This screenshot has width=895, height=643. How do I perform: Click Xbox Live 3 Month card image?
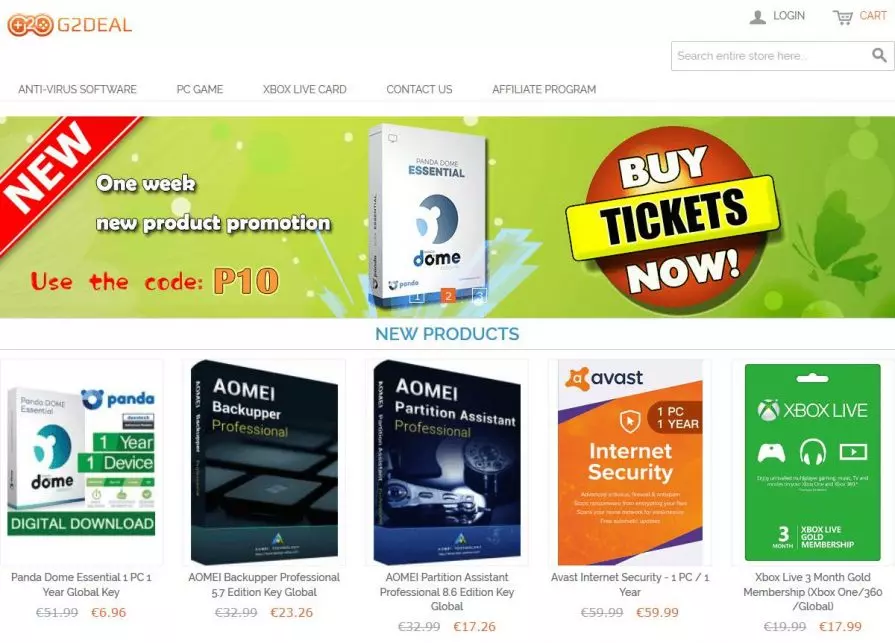click(x=812, y=462)
